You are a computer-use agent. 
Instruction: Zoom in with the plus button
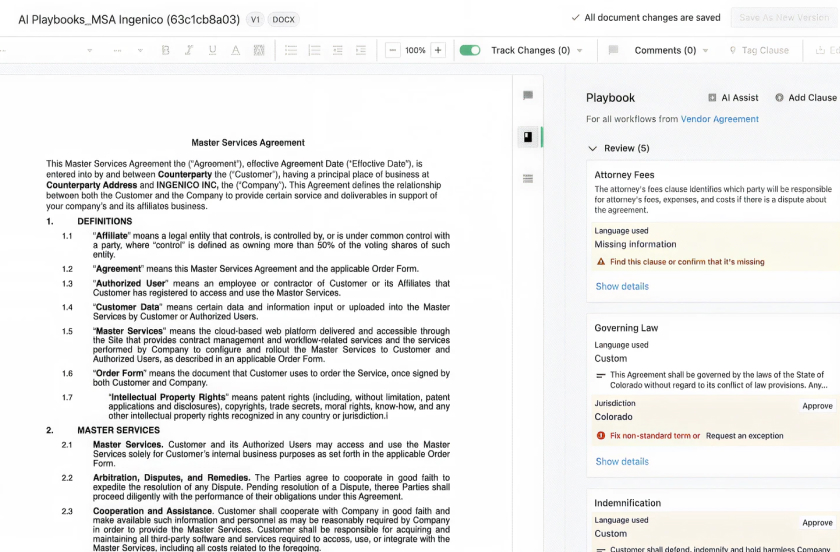[x=437, y=50]
